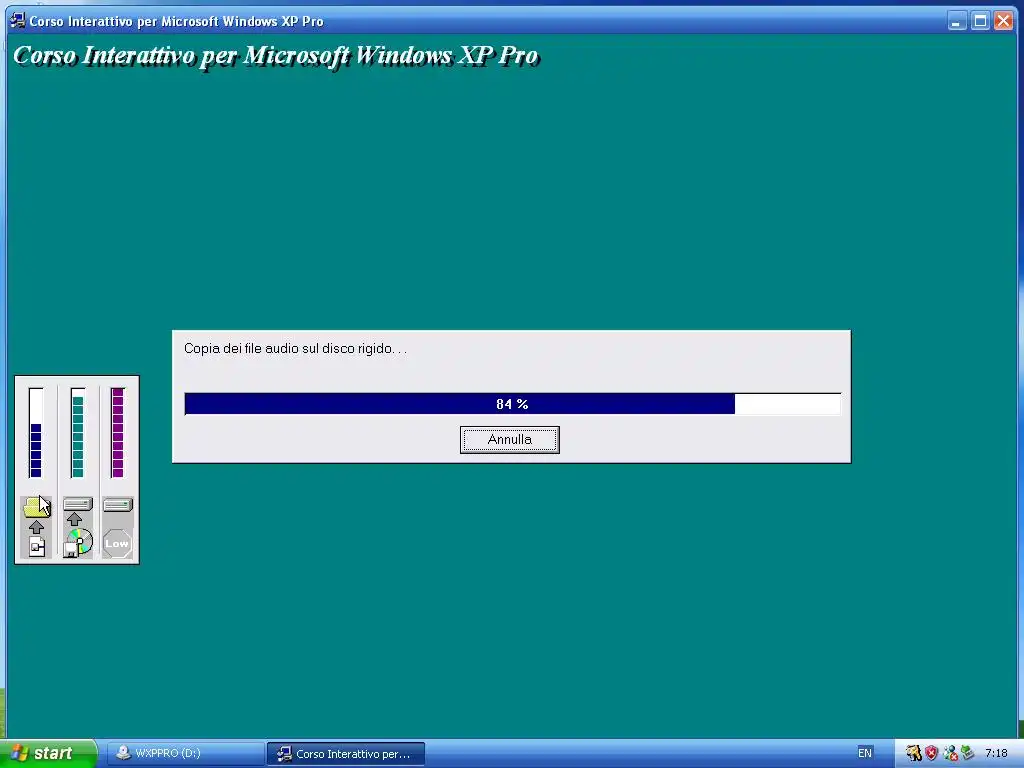Viewport: 1024px width, 768px height.
Task: Click the up arrow above the CD icon
Action: click(x=74, y=519)
